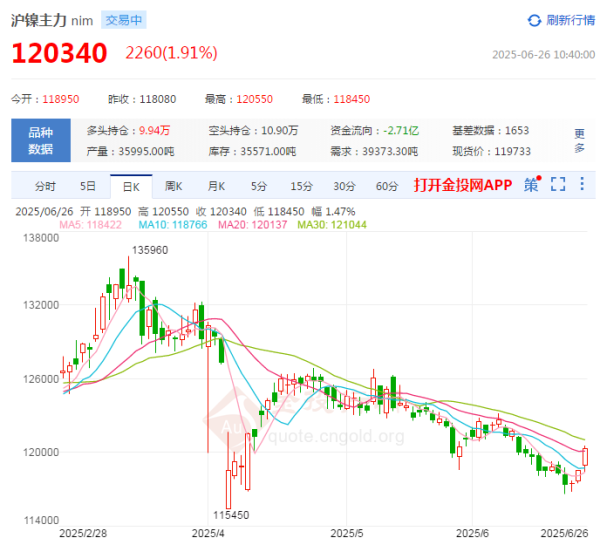Click the MA10: 118766 legend label
The width and height of the screenshot is (600, 538).
pos(173,225)
